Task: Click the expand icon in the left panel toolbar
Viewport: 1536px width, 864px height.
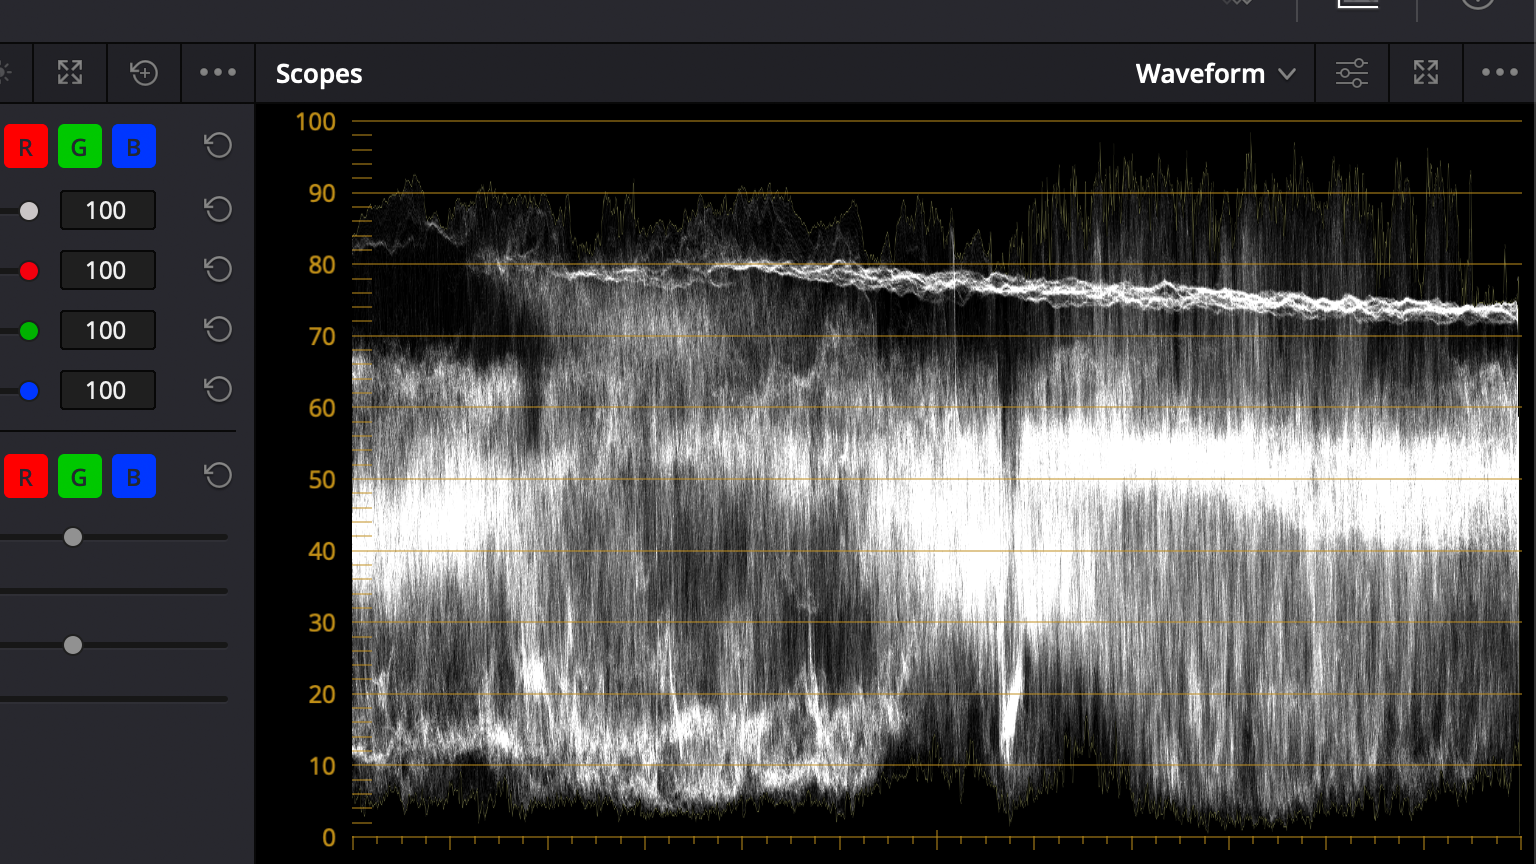Action: pyautogui.click(x=70, y=73)
